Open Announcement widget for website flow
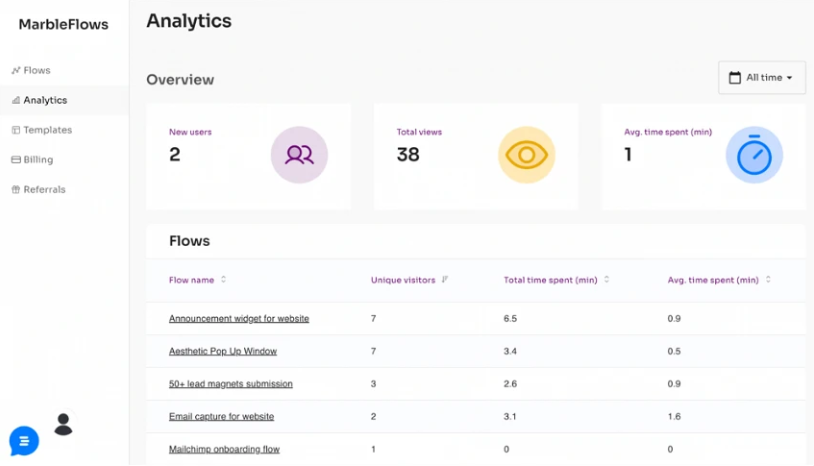Screen dimensions: 814x466 click(239, 319)
